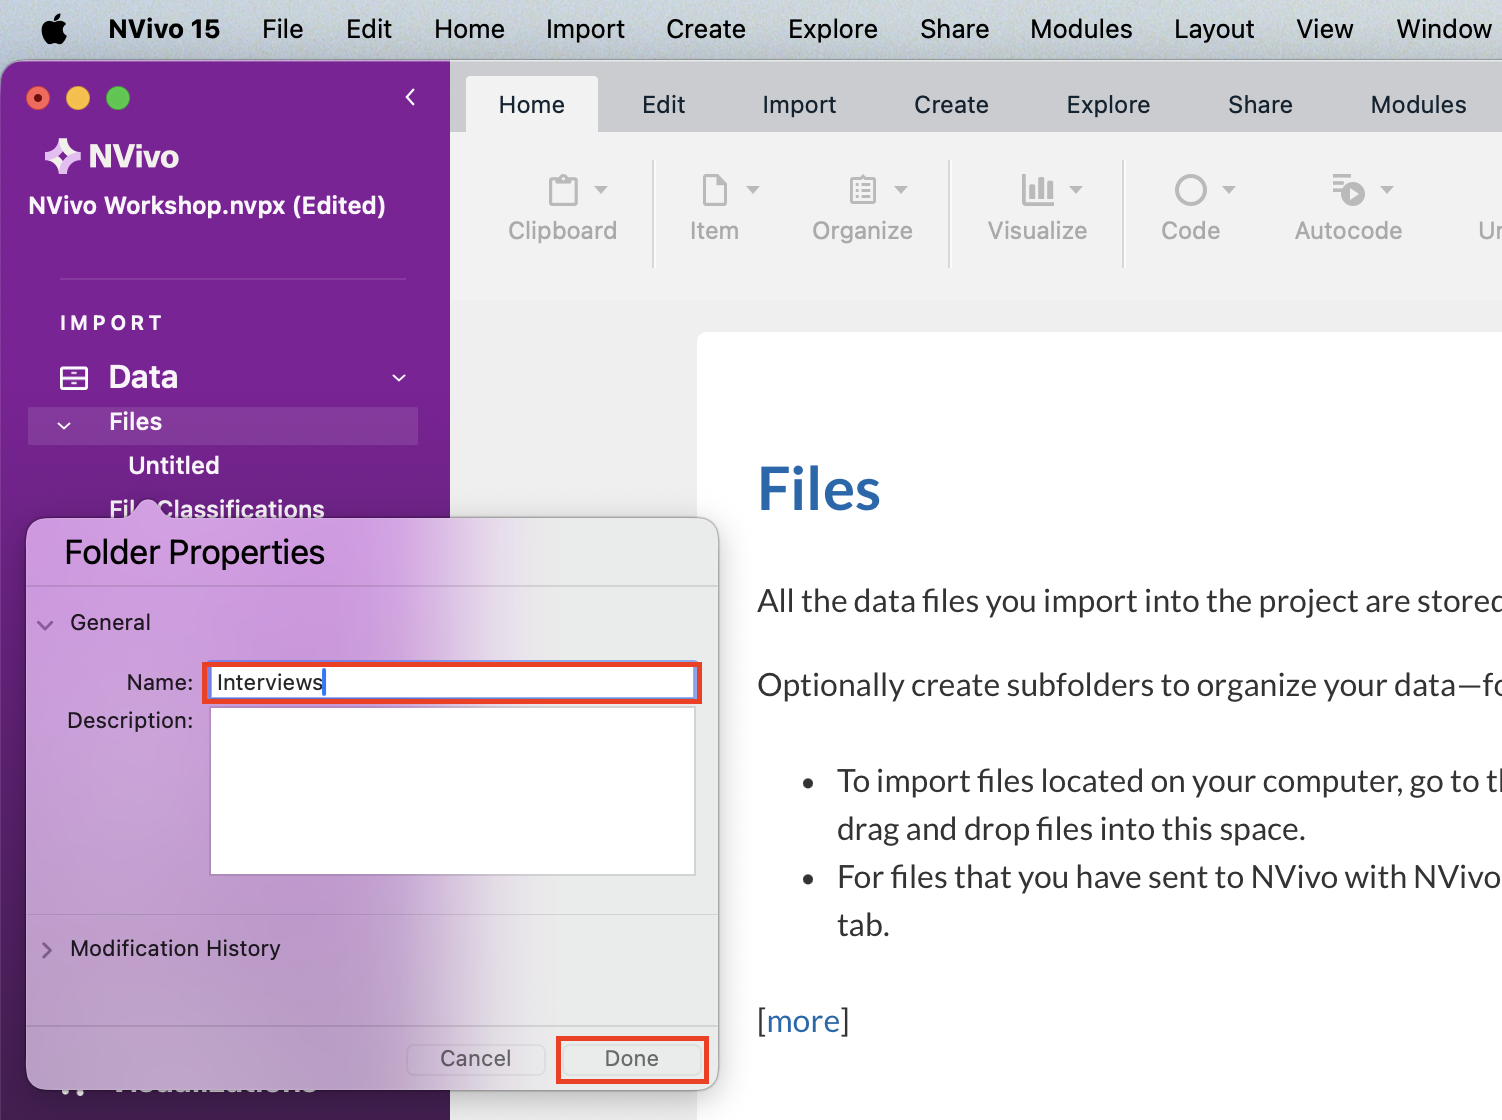Image resolution: width=1502 pixels, height=1120 pixels.
Task: Click the more link
Action: (x=802, y=1021)
